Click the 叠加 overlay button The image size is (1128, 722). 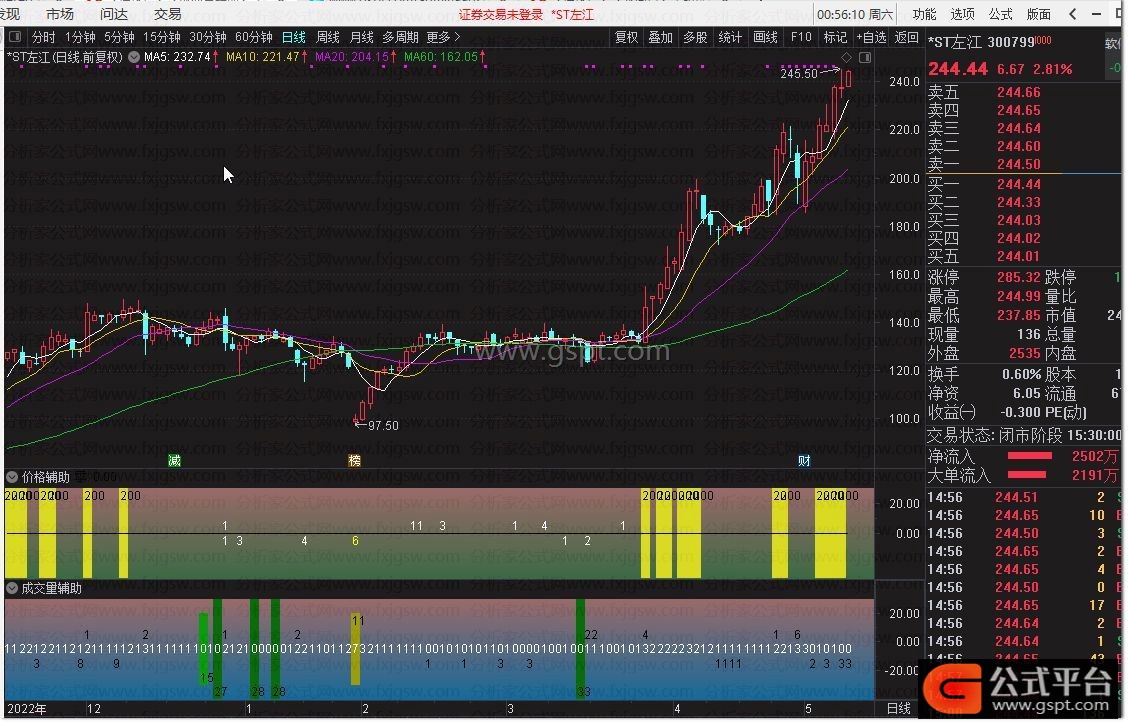(660, 37)
